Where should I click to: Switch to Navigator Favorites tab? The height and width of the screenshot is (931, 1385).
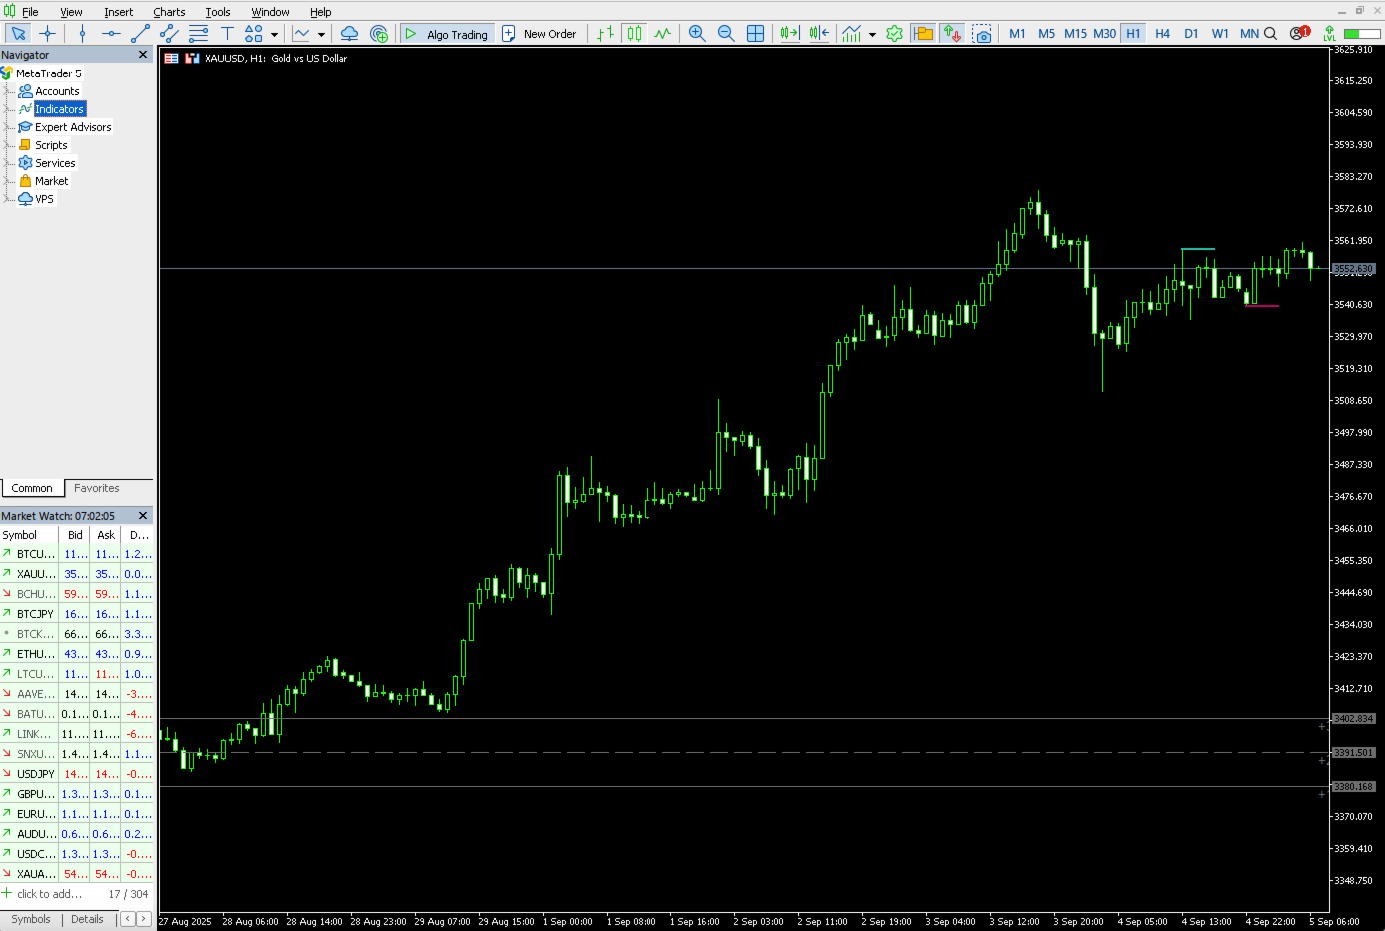pos(96,488)
